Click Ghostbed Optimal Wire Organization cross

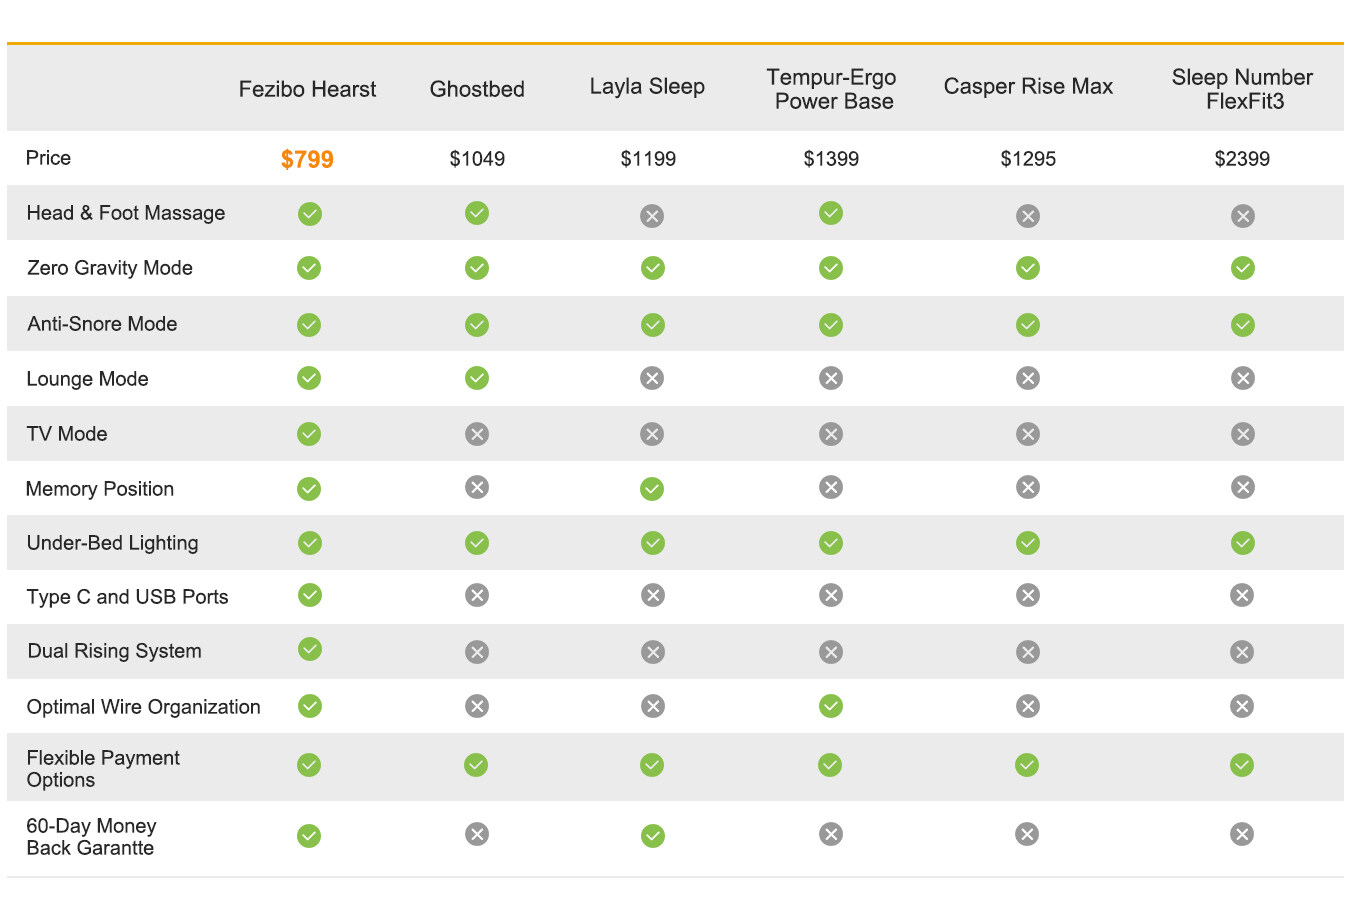(477, 707)
